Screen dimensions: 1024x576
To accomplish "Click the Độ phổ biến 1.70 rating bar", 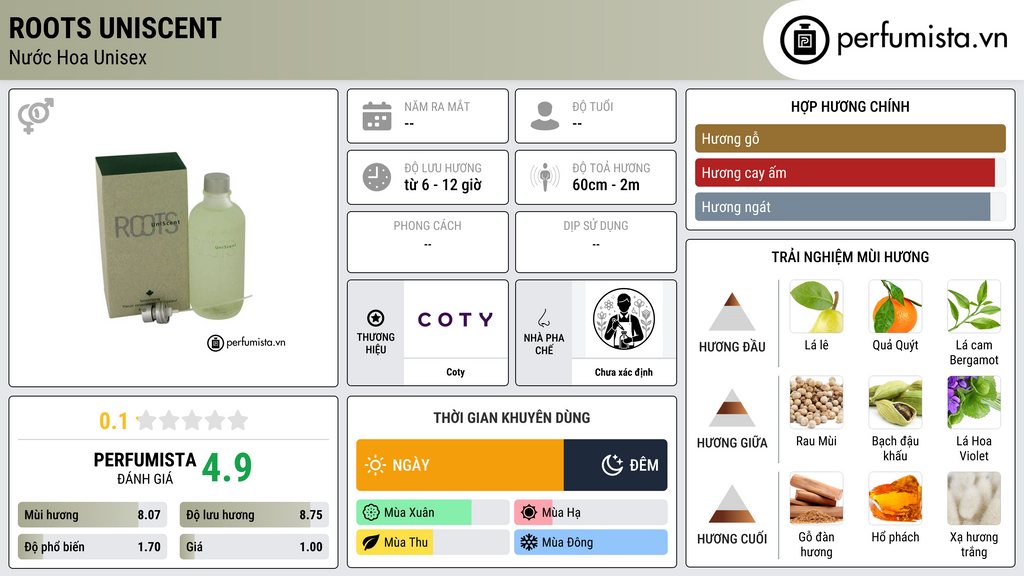I will click(92, 547).
